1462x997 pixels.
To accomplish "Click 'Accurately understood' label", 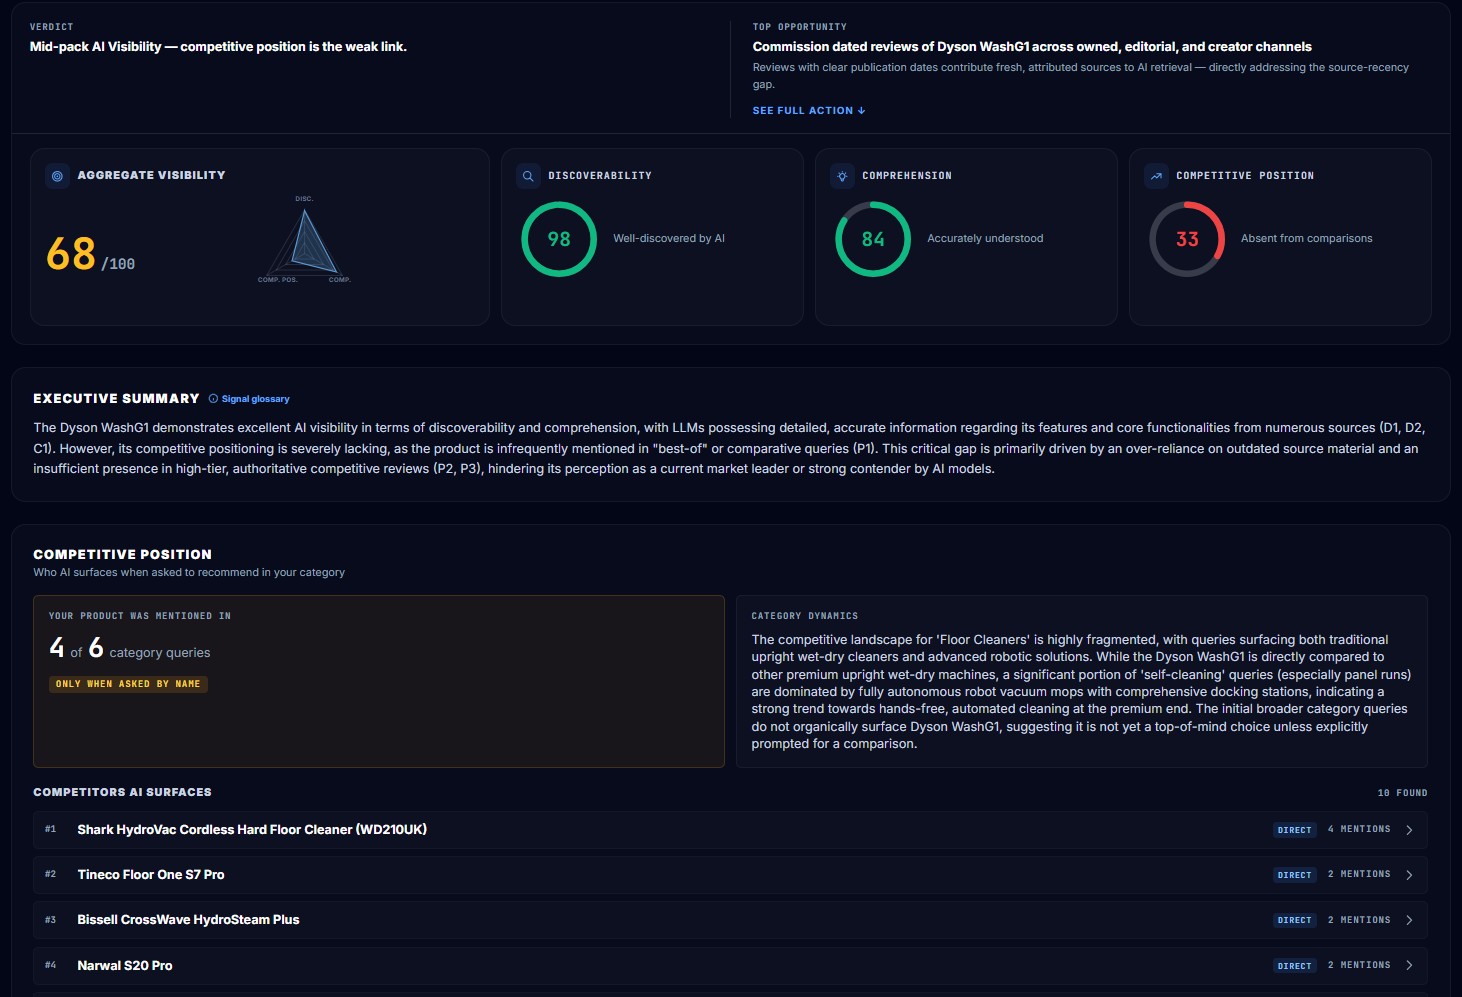I will [985, 239].
